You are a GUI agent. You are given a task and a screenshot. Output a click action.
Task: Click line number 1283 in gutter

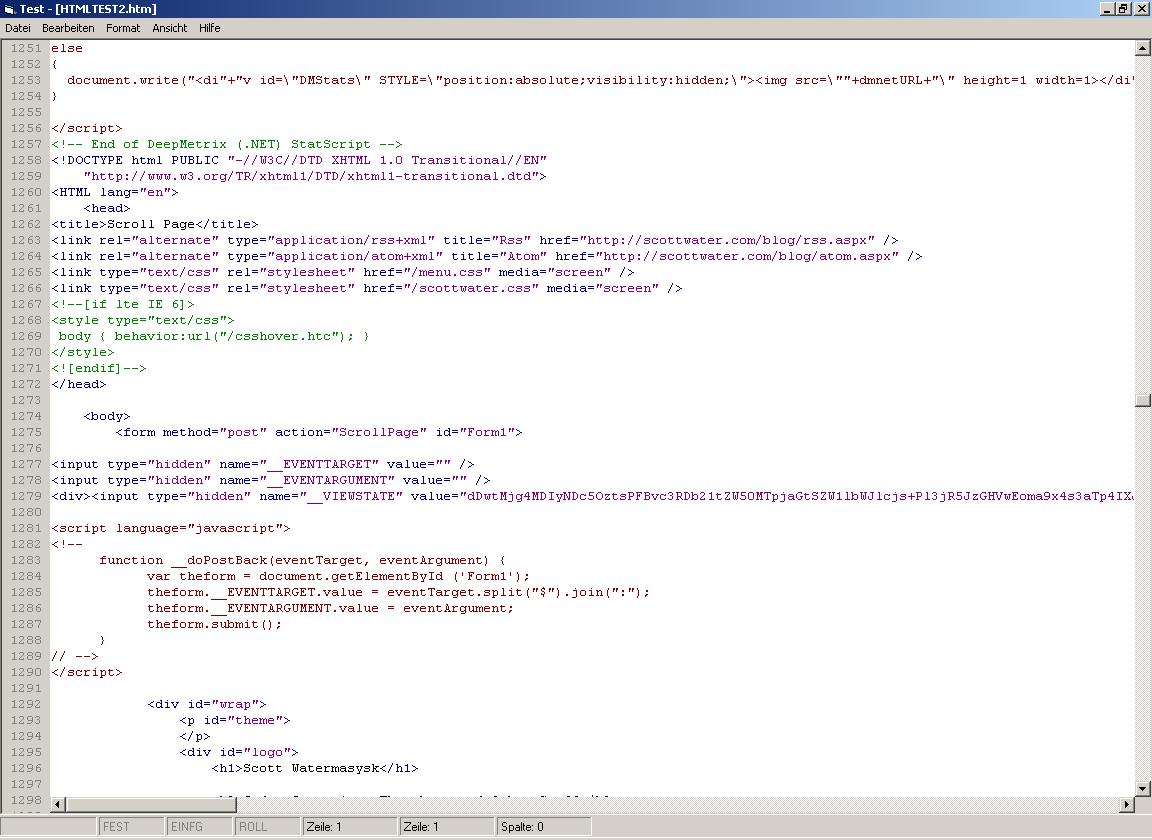coord(26,560)
